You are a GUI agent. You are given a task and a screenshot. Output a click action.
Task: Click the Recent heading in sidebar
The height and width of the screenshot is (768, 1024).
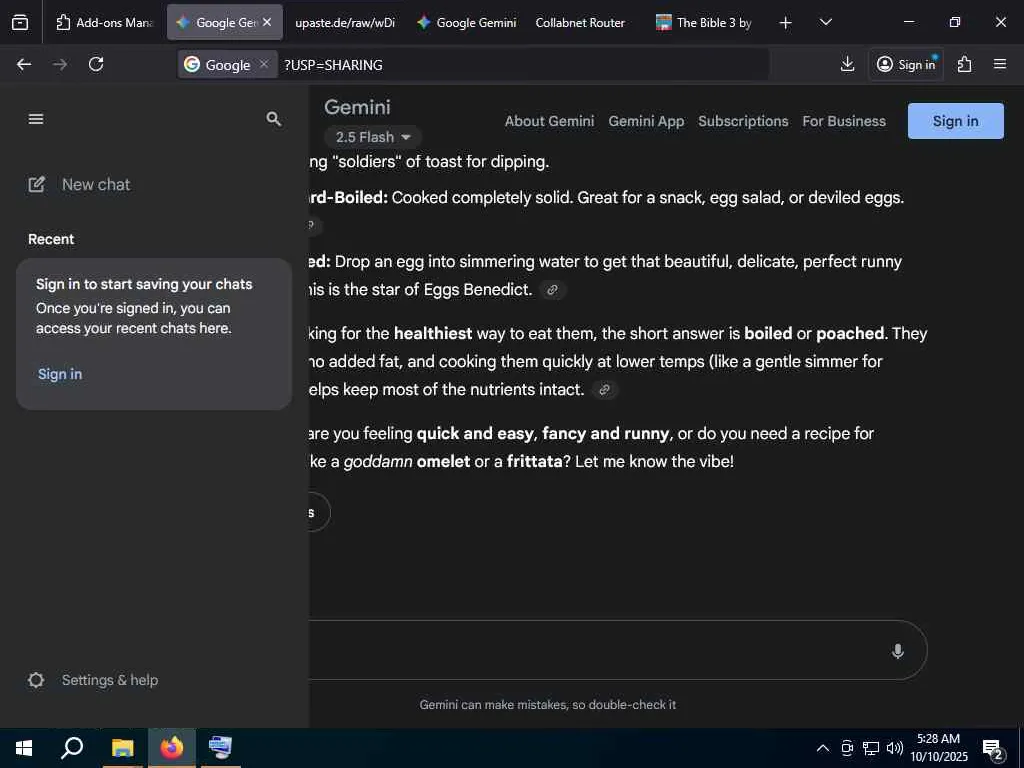(51, 240)
